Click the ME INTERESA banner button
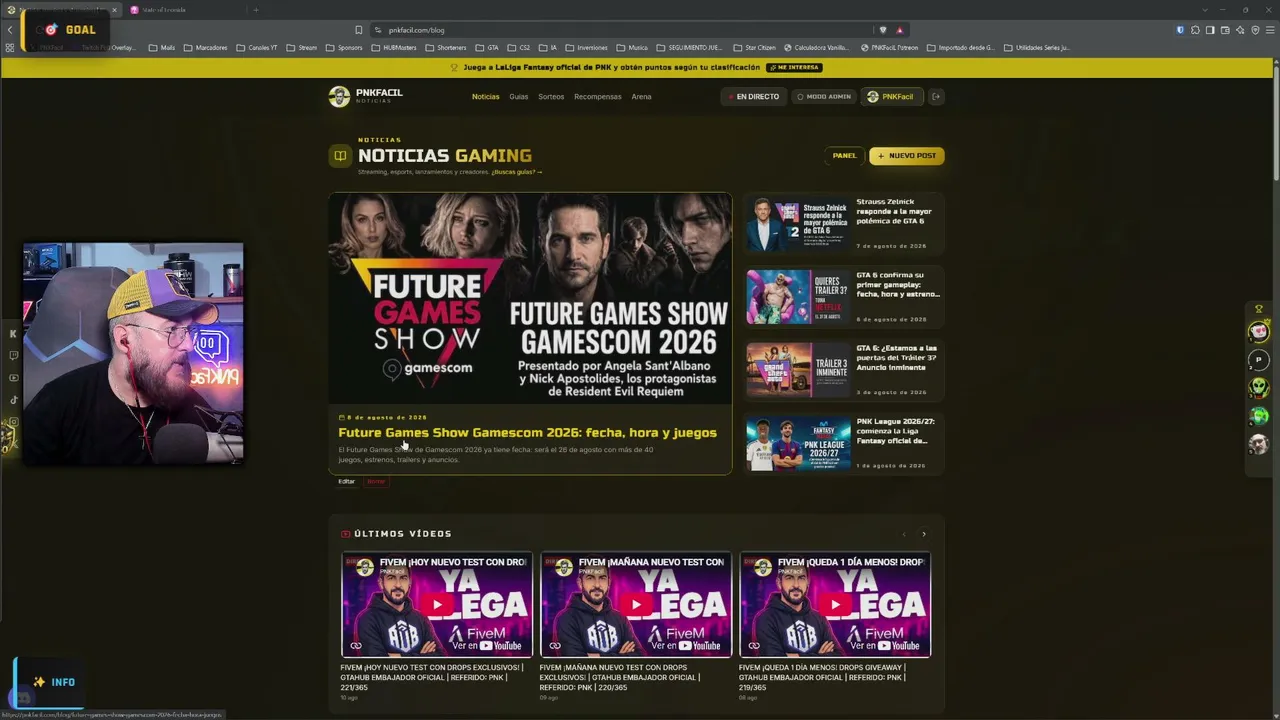Screen dimensions: 1280x720 click(x=794, y=67)
